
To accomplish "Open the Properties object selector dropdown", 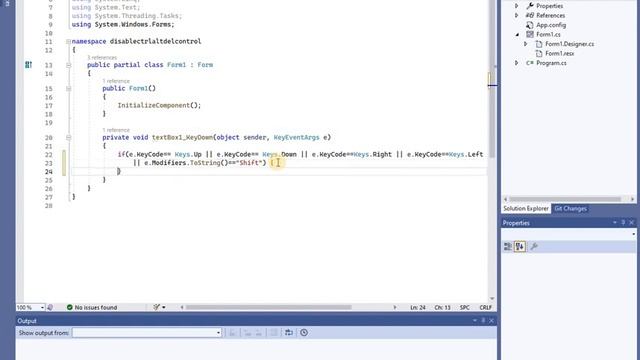I will click(633, 234).
